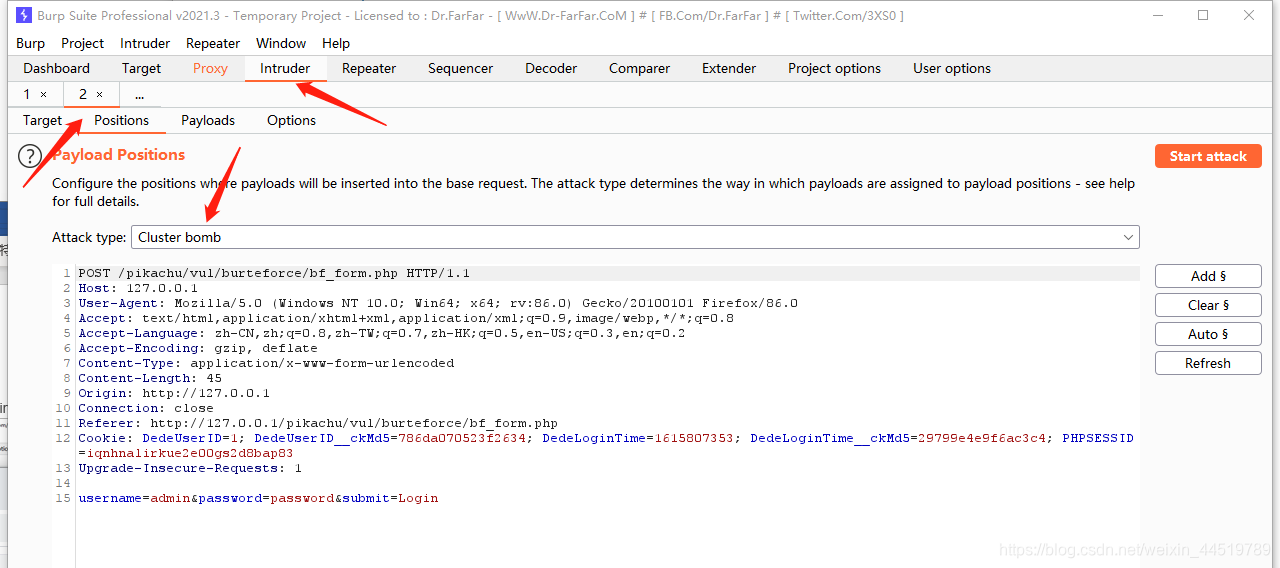Click the Connection: close line

point(146,408)
